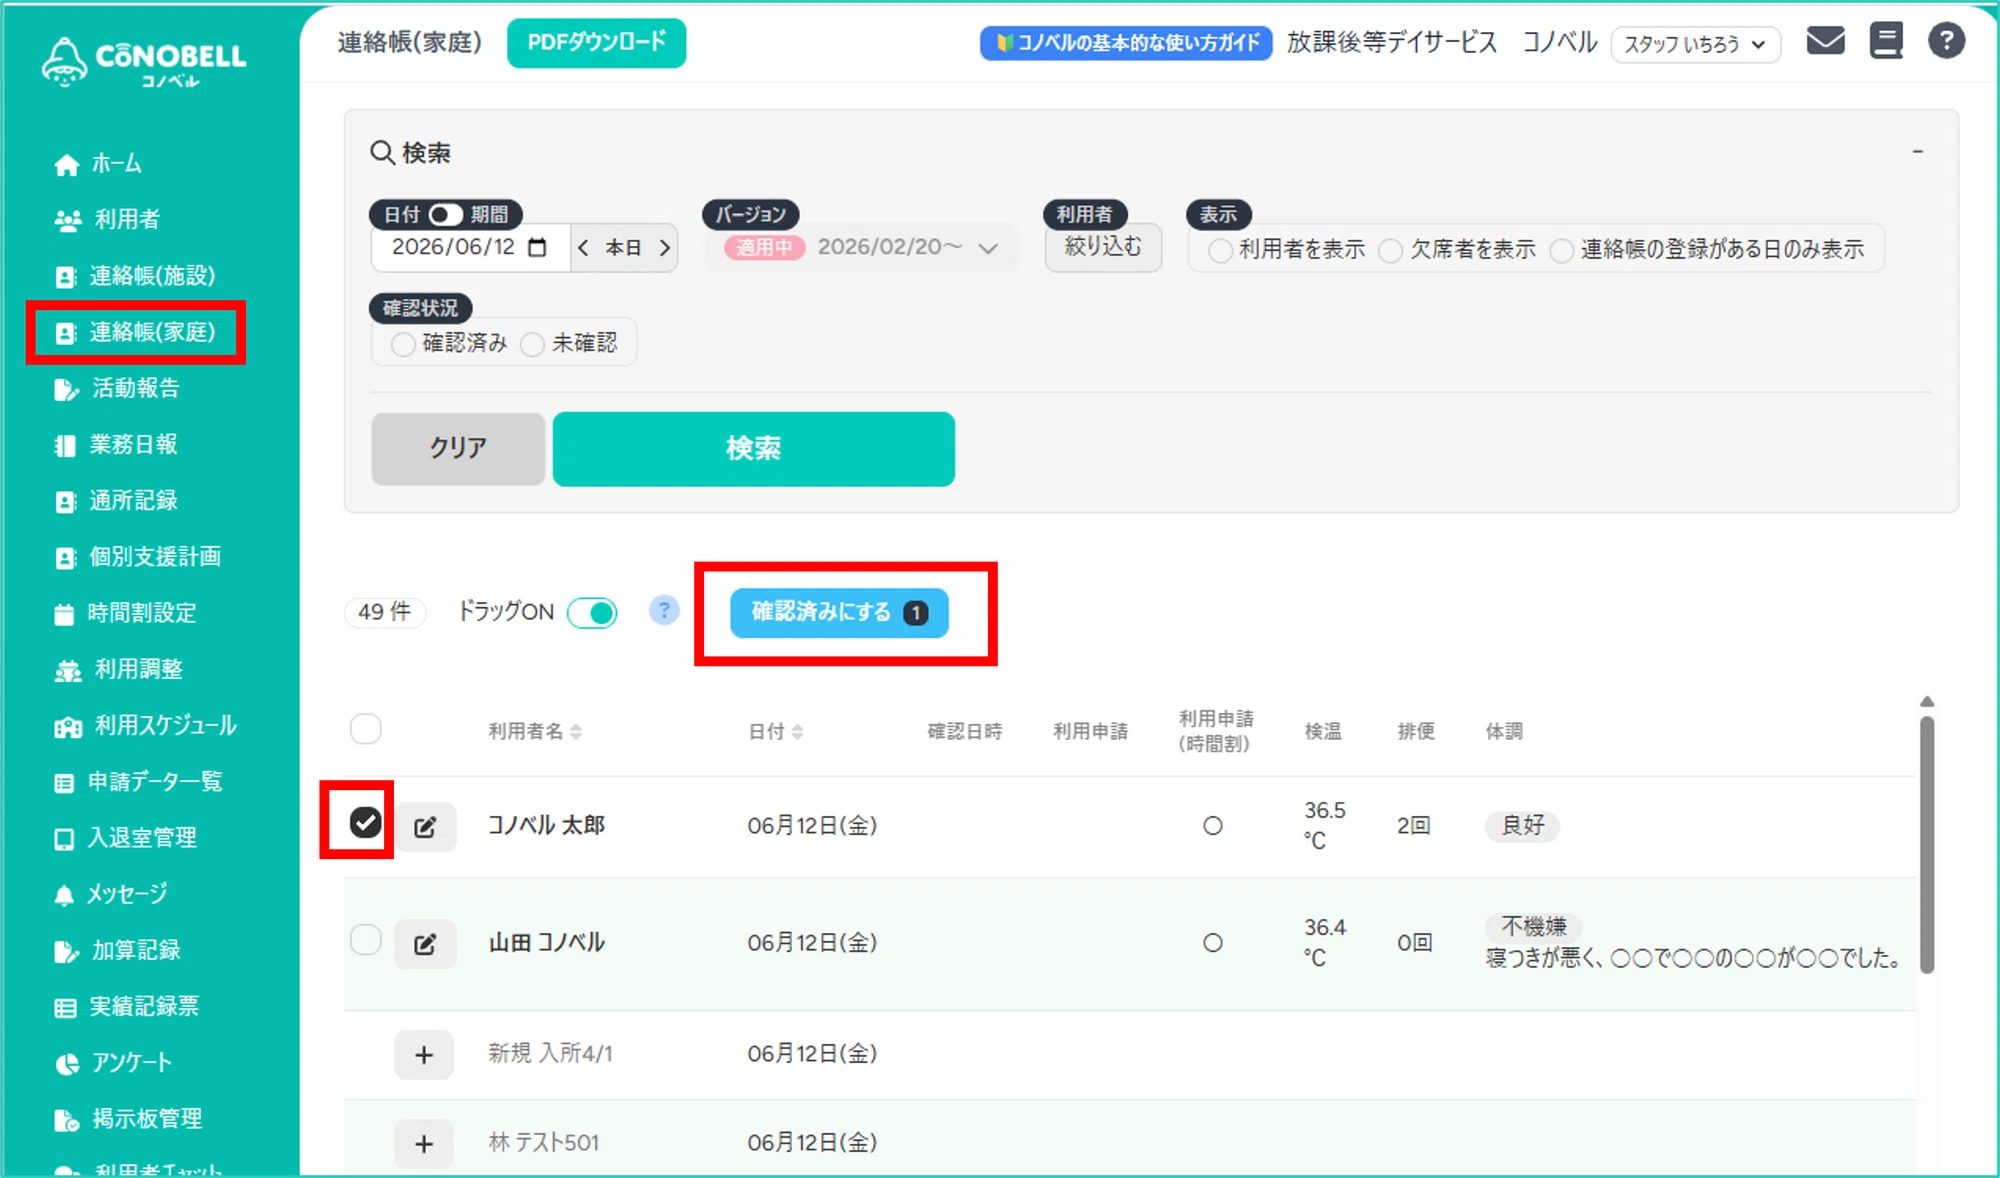Screen dimensions: 2000x1178
Task: Click the 不機嫌 condition tag
Action: coord(1534,926)
